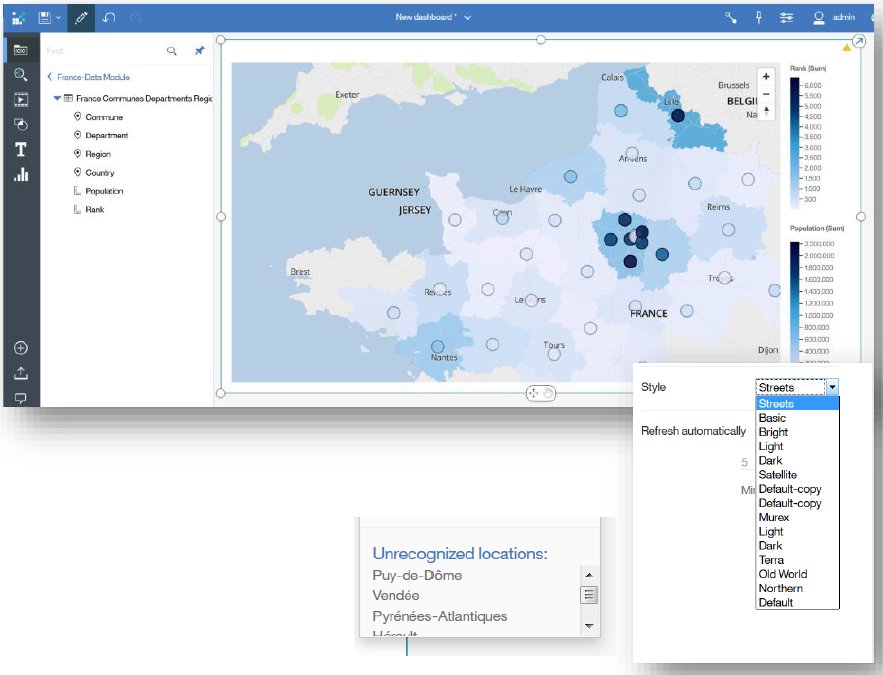
Task: Zoom in with map plus button
Action: tap(766, 77)
